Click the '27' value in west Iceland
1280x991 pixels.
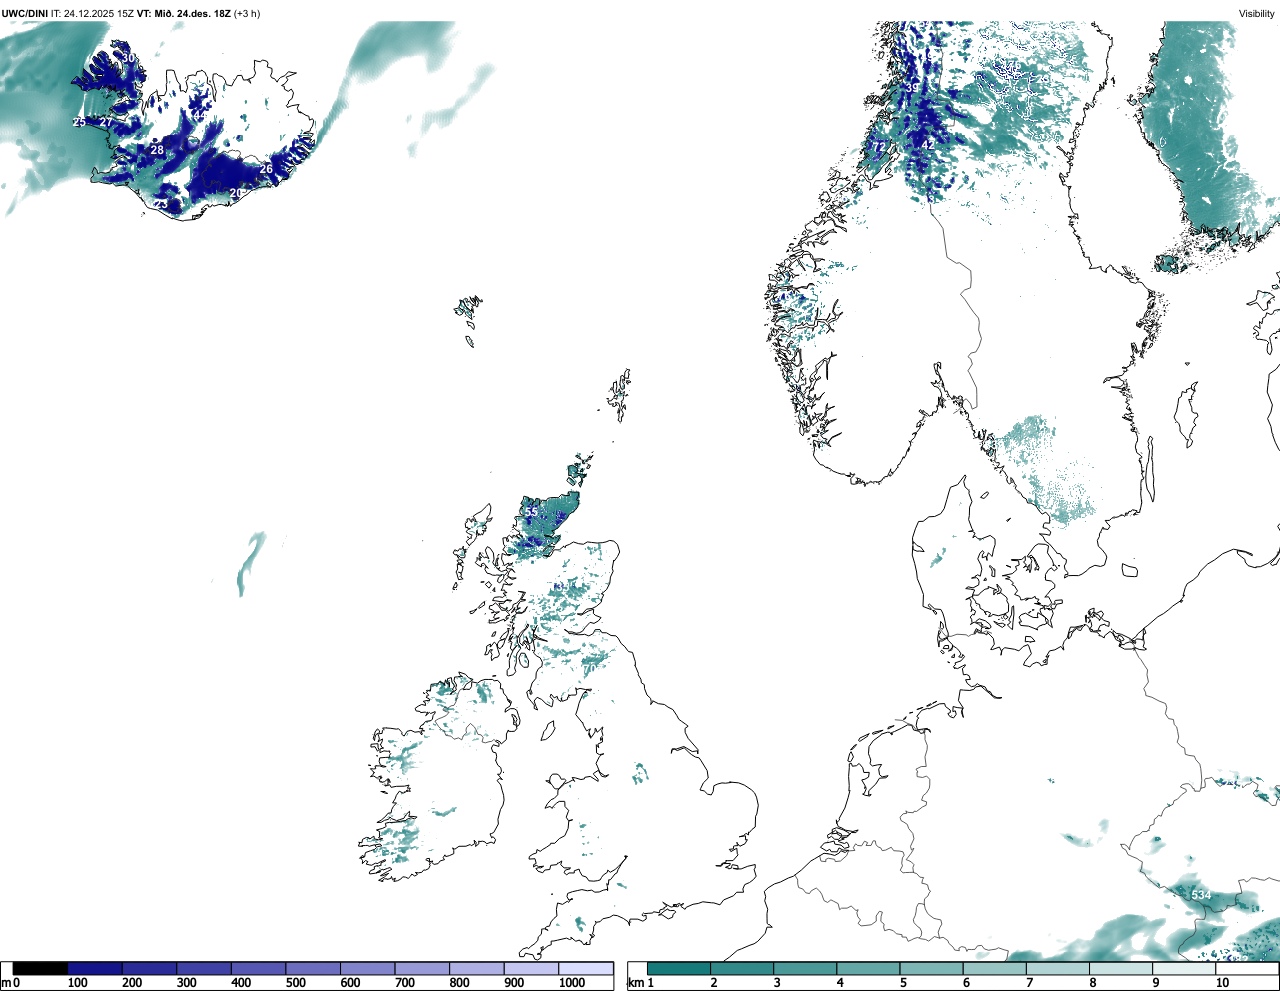click(106, 122)
